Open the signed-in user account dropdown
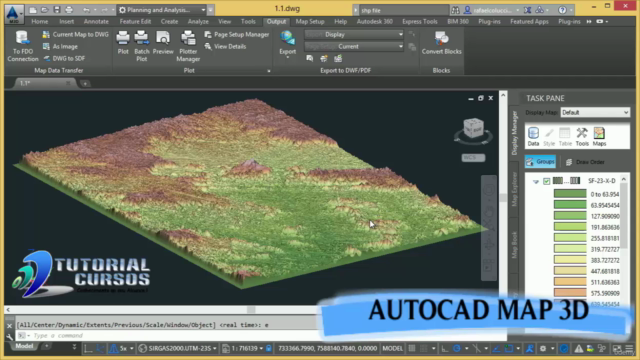640x360 pixels. tap(492, 10)
